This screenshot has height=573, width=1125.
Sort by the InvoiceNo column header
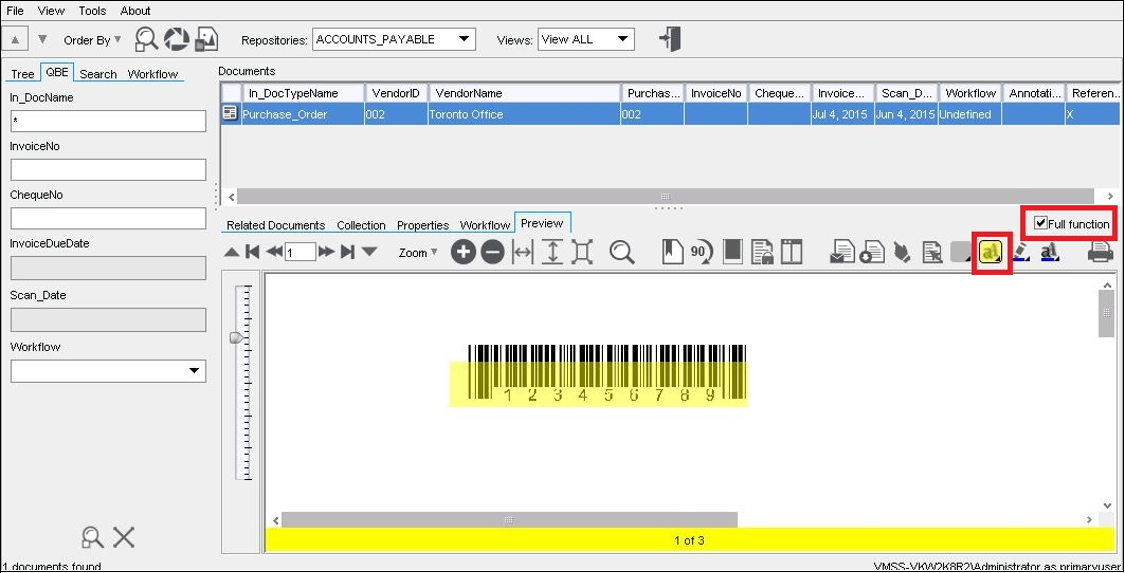(715, 93)
